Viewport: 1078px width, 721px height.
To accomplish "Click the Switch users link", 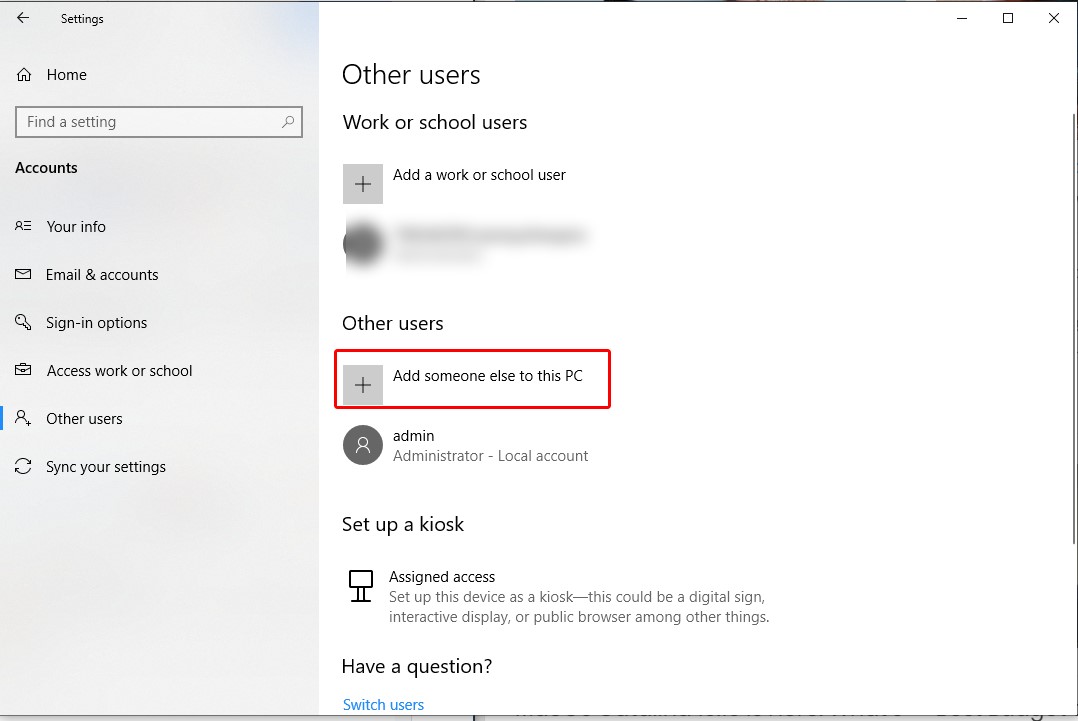I will (x=383, y=704).
